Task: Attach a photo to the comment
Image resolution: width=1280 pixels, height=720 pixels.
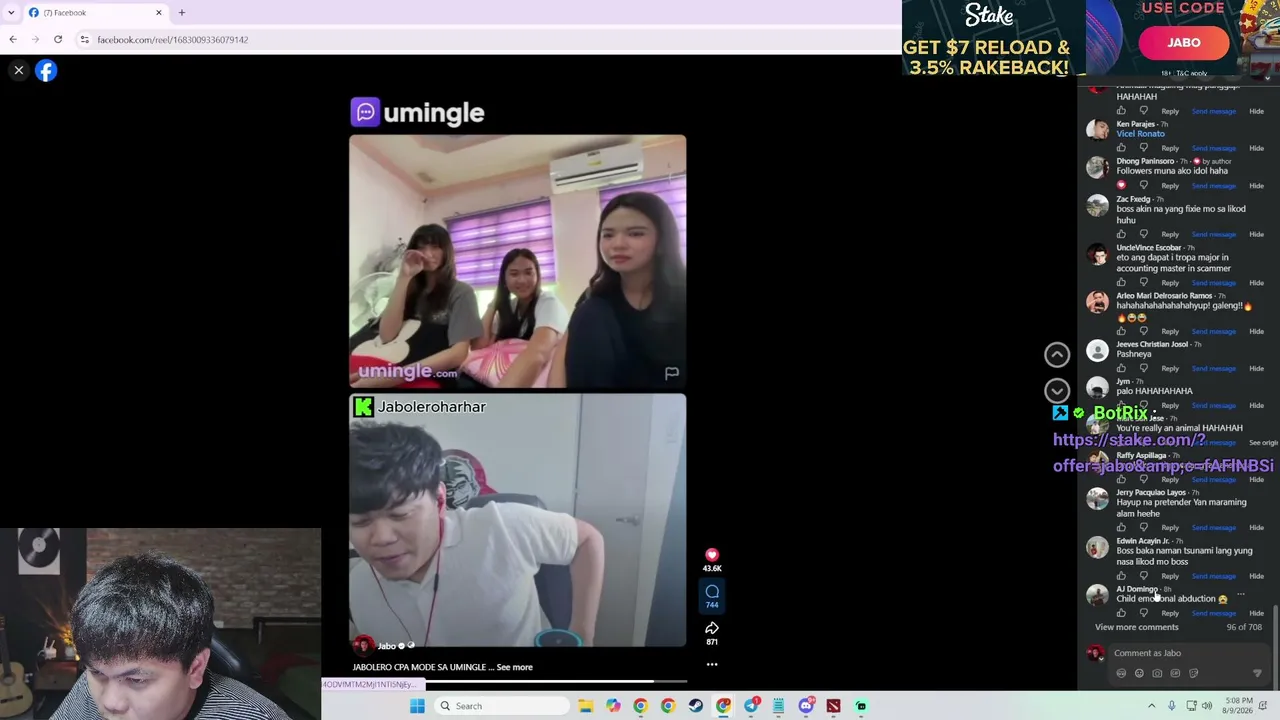Action: [1157, 673]
